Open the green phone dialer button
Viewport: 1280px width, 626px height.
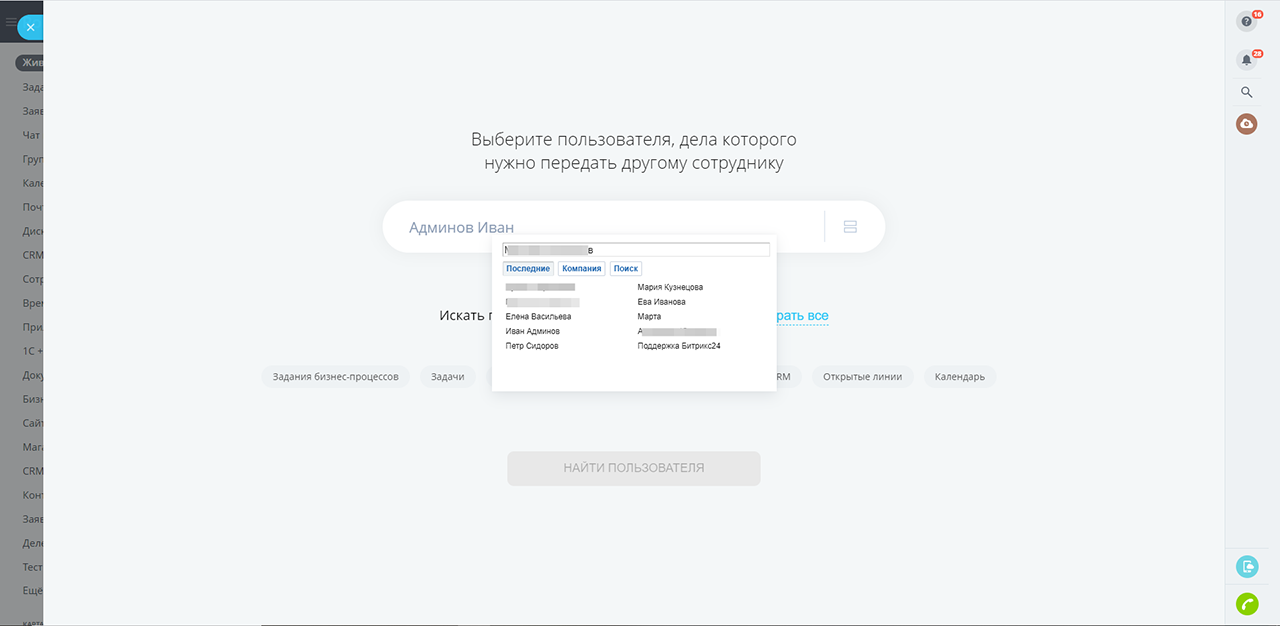1247,604
